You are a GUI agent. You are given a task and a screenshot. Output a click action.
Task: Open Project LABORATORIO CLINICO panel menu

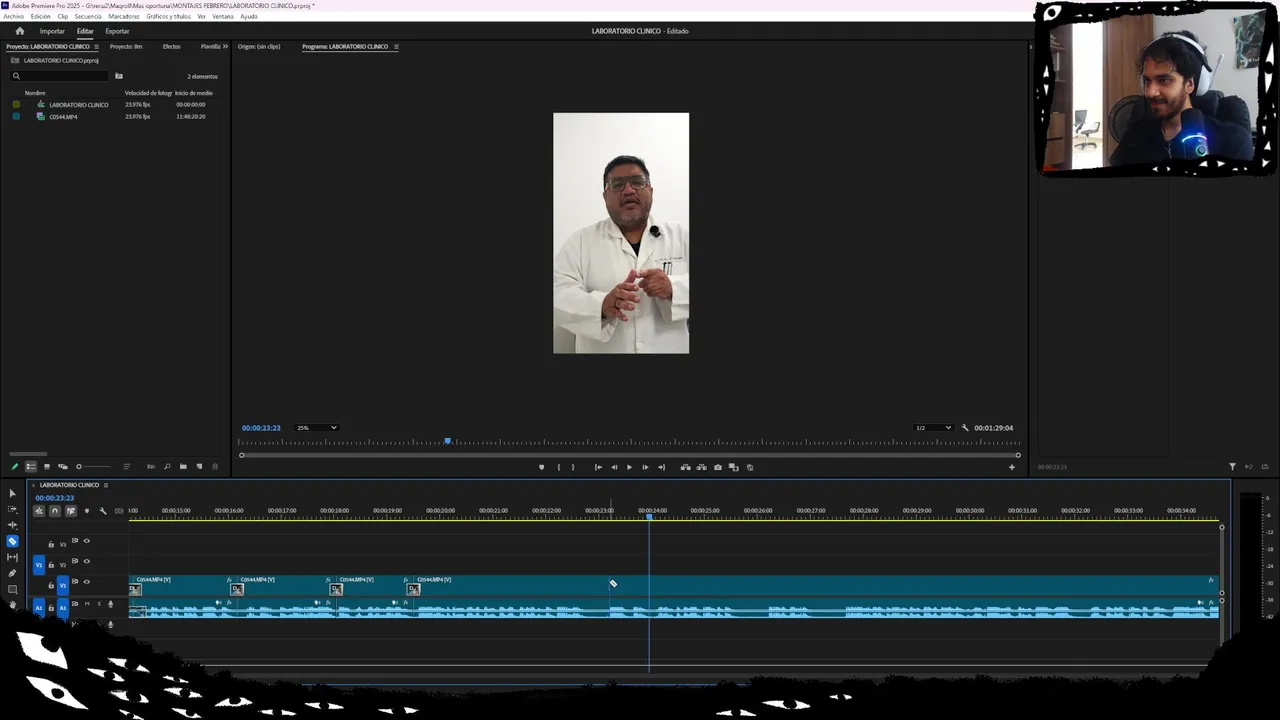(96, 47)
